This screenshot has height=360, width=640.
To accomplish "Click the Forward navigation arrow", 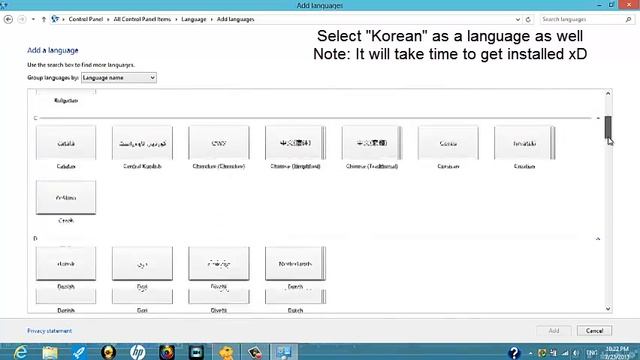I will 22,19.
